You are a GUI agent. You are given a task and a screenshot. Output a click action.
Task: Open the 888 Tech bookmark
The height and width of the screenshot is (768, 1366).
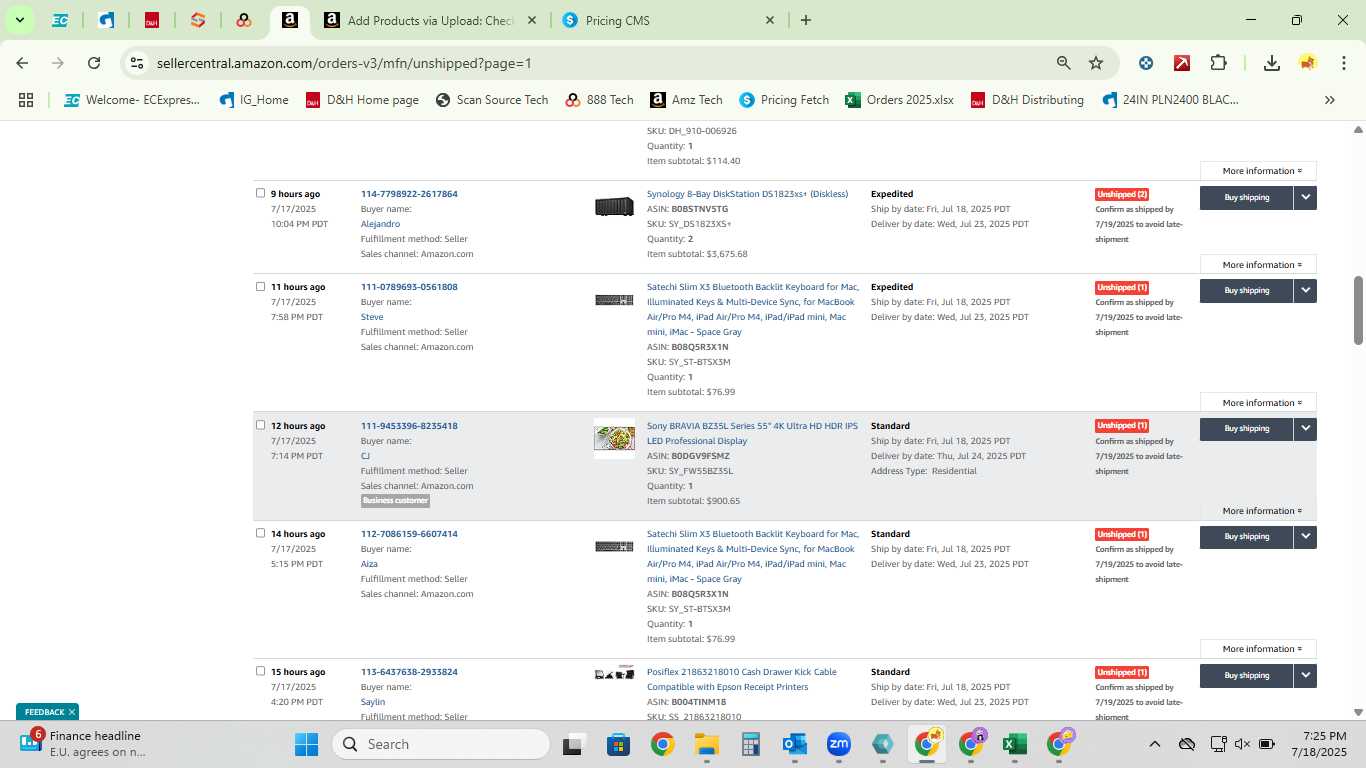pos(600,100)
